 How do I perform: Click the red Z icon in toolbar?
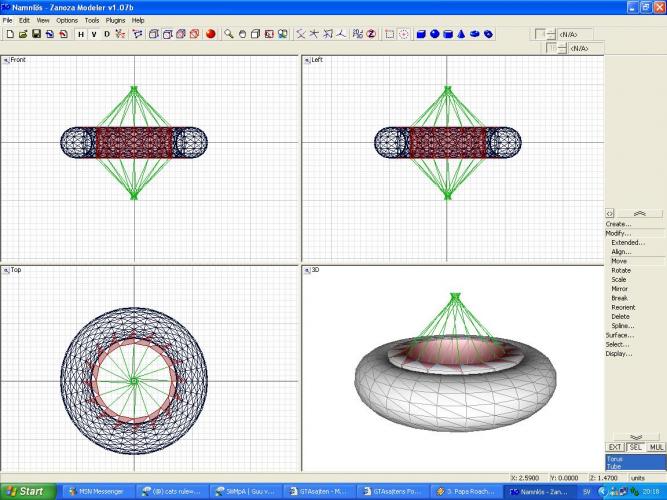(x=371, y=34)
